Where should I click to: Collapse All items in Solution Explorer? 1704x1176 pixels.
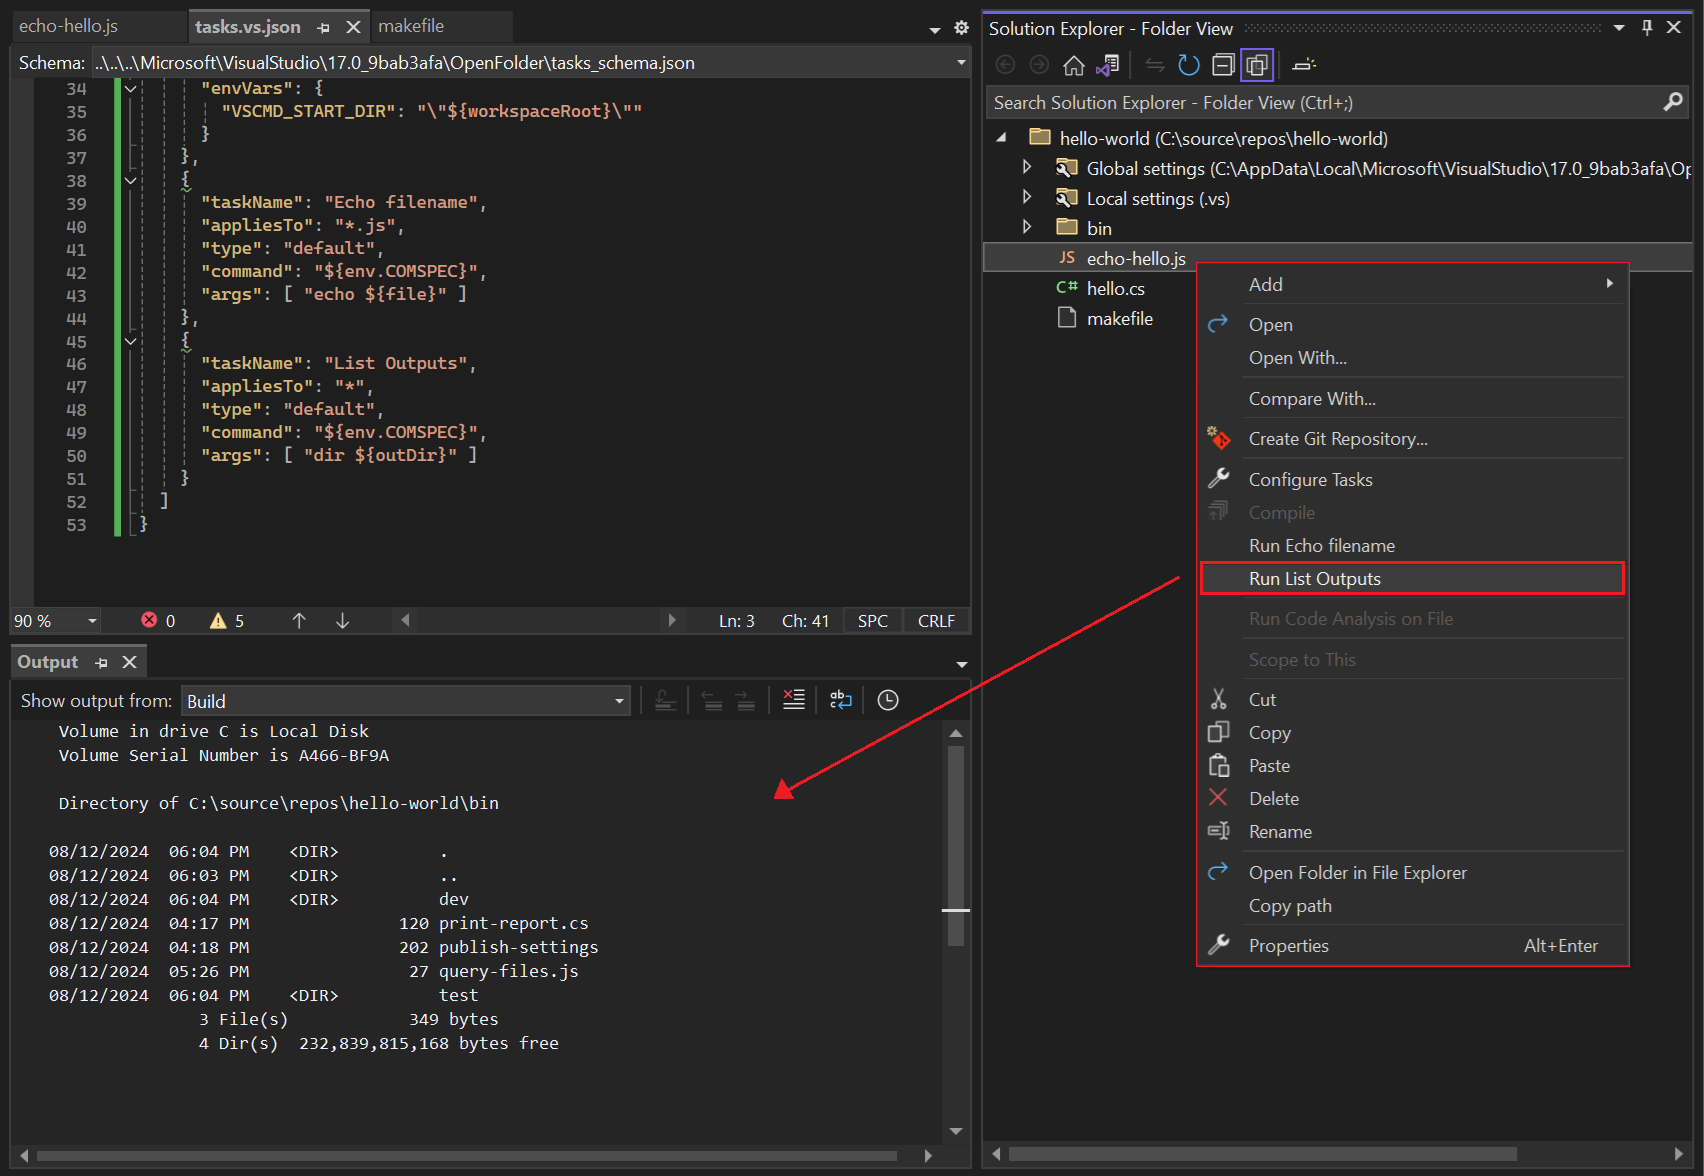click(x=1223, y=64)
